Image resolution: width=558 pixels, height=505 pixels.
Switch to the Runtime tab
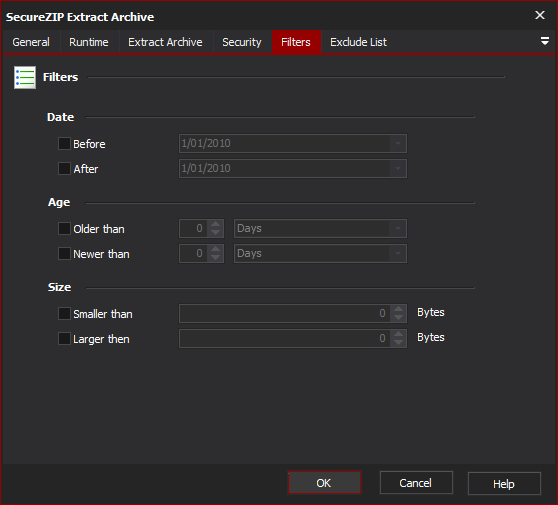[89, 42]
